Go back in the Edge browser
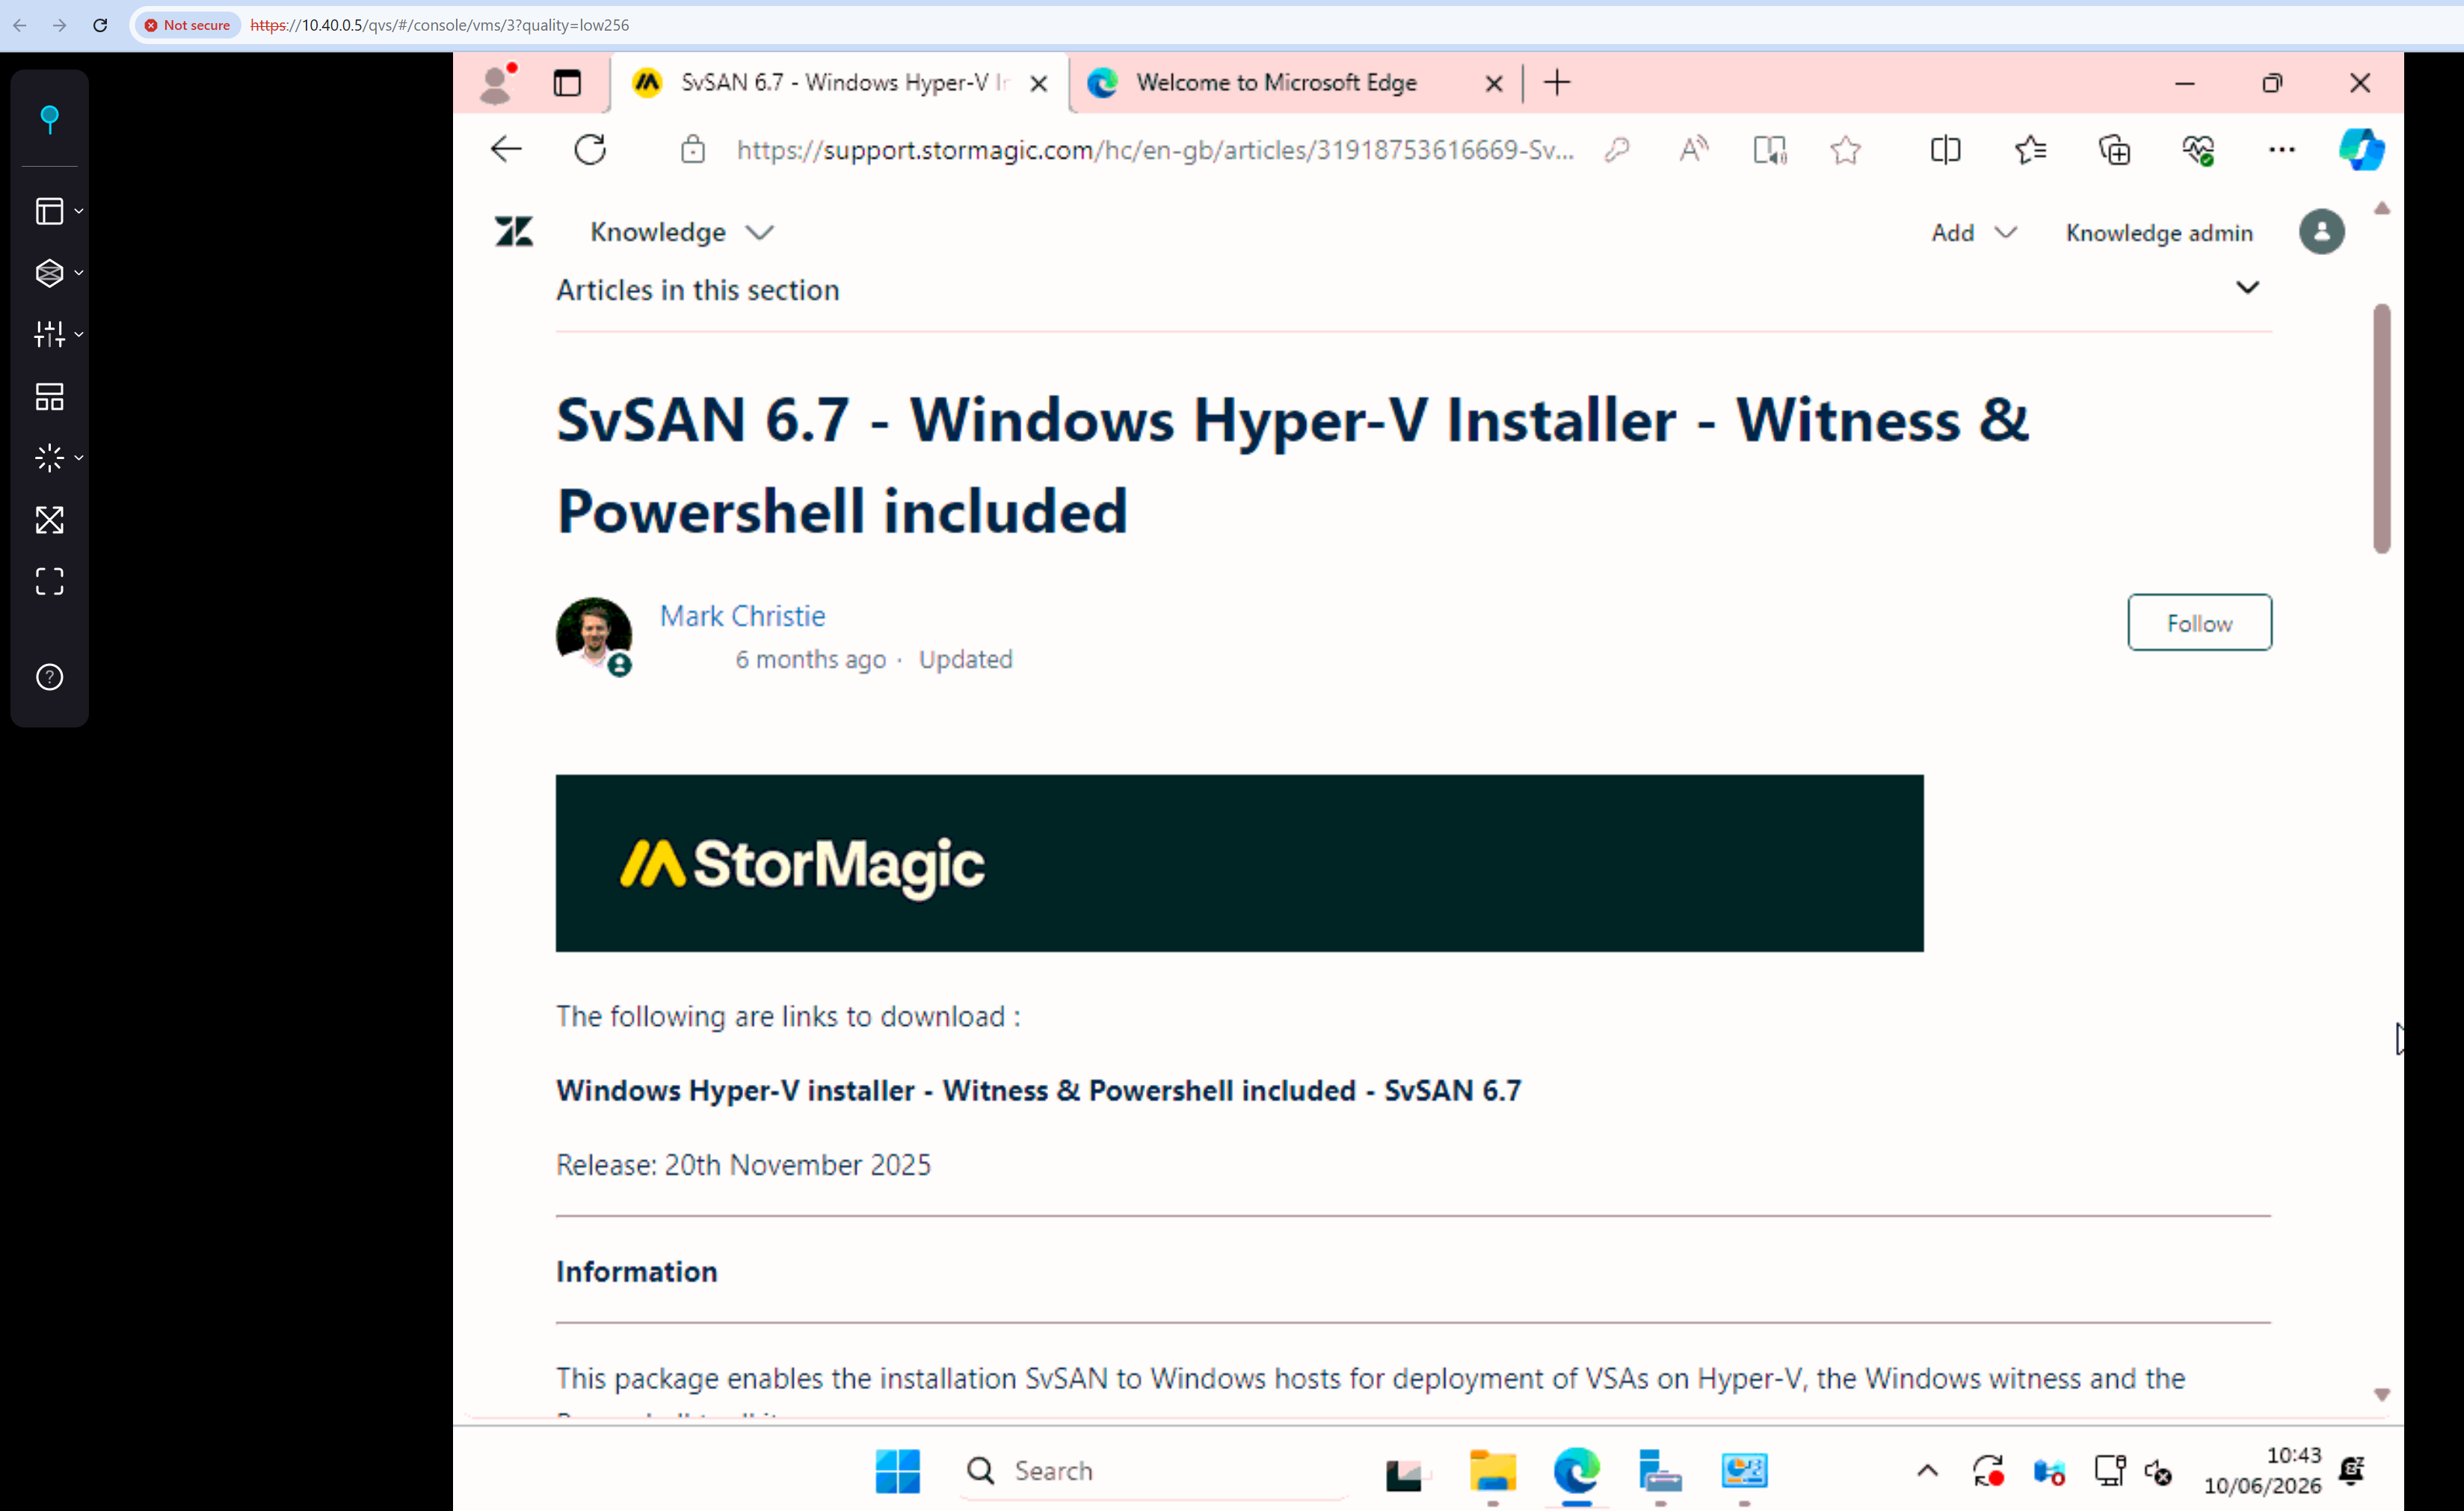The height and width of the screenshot is (1511, 2464). click(506, 150)
